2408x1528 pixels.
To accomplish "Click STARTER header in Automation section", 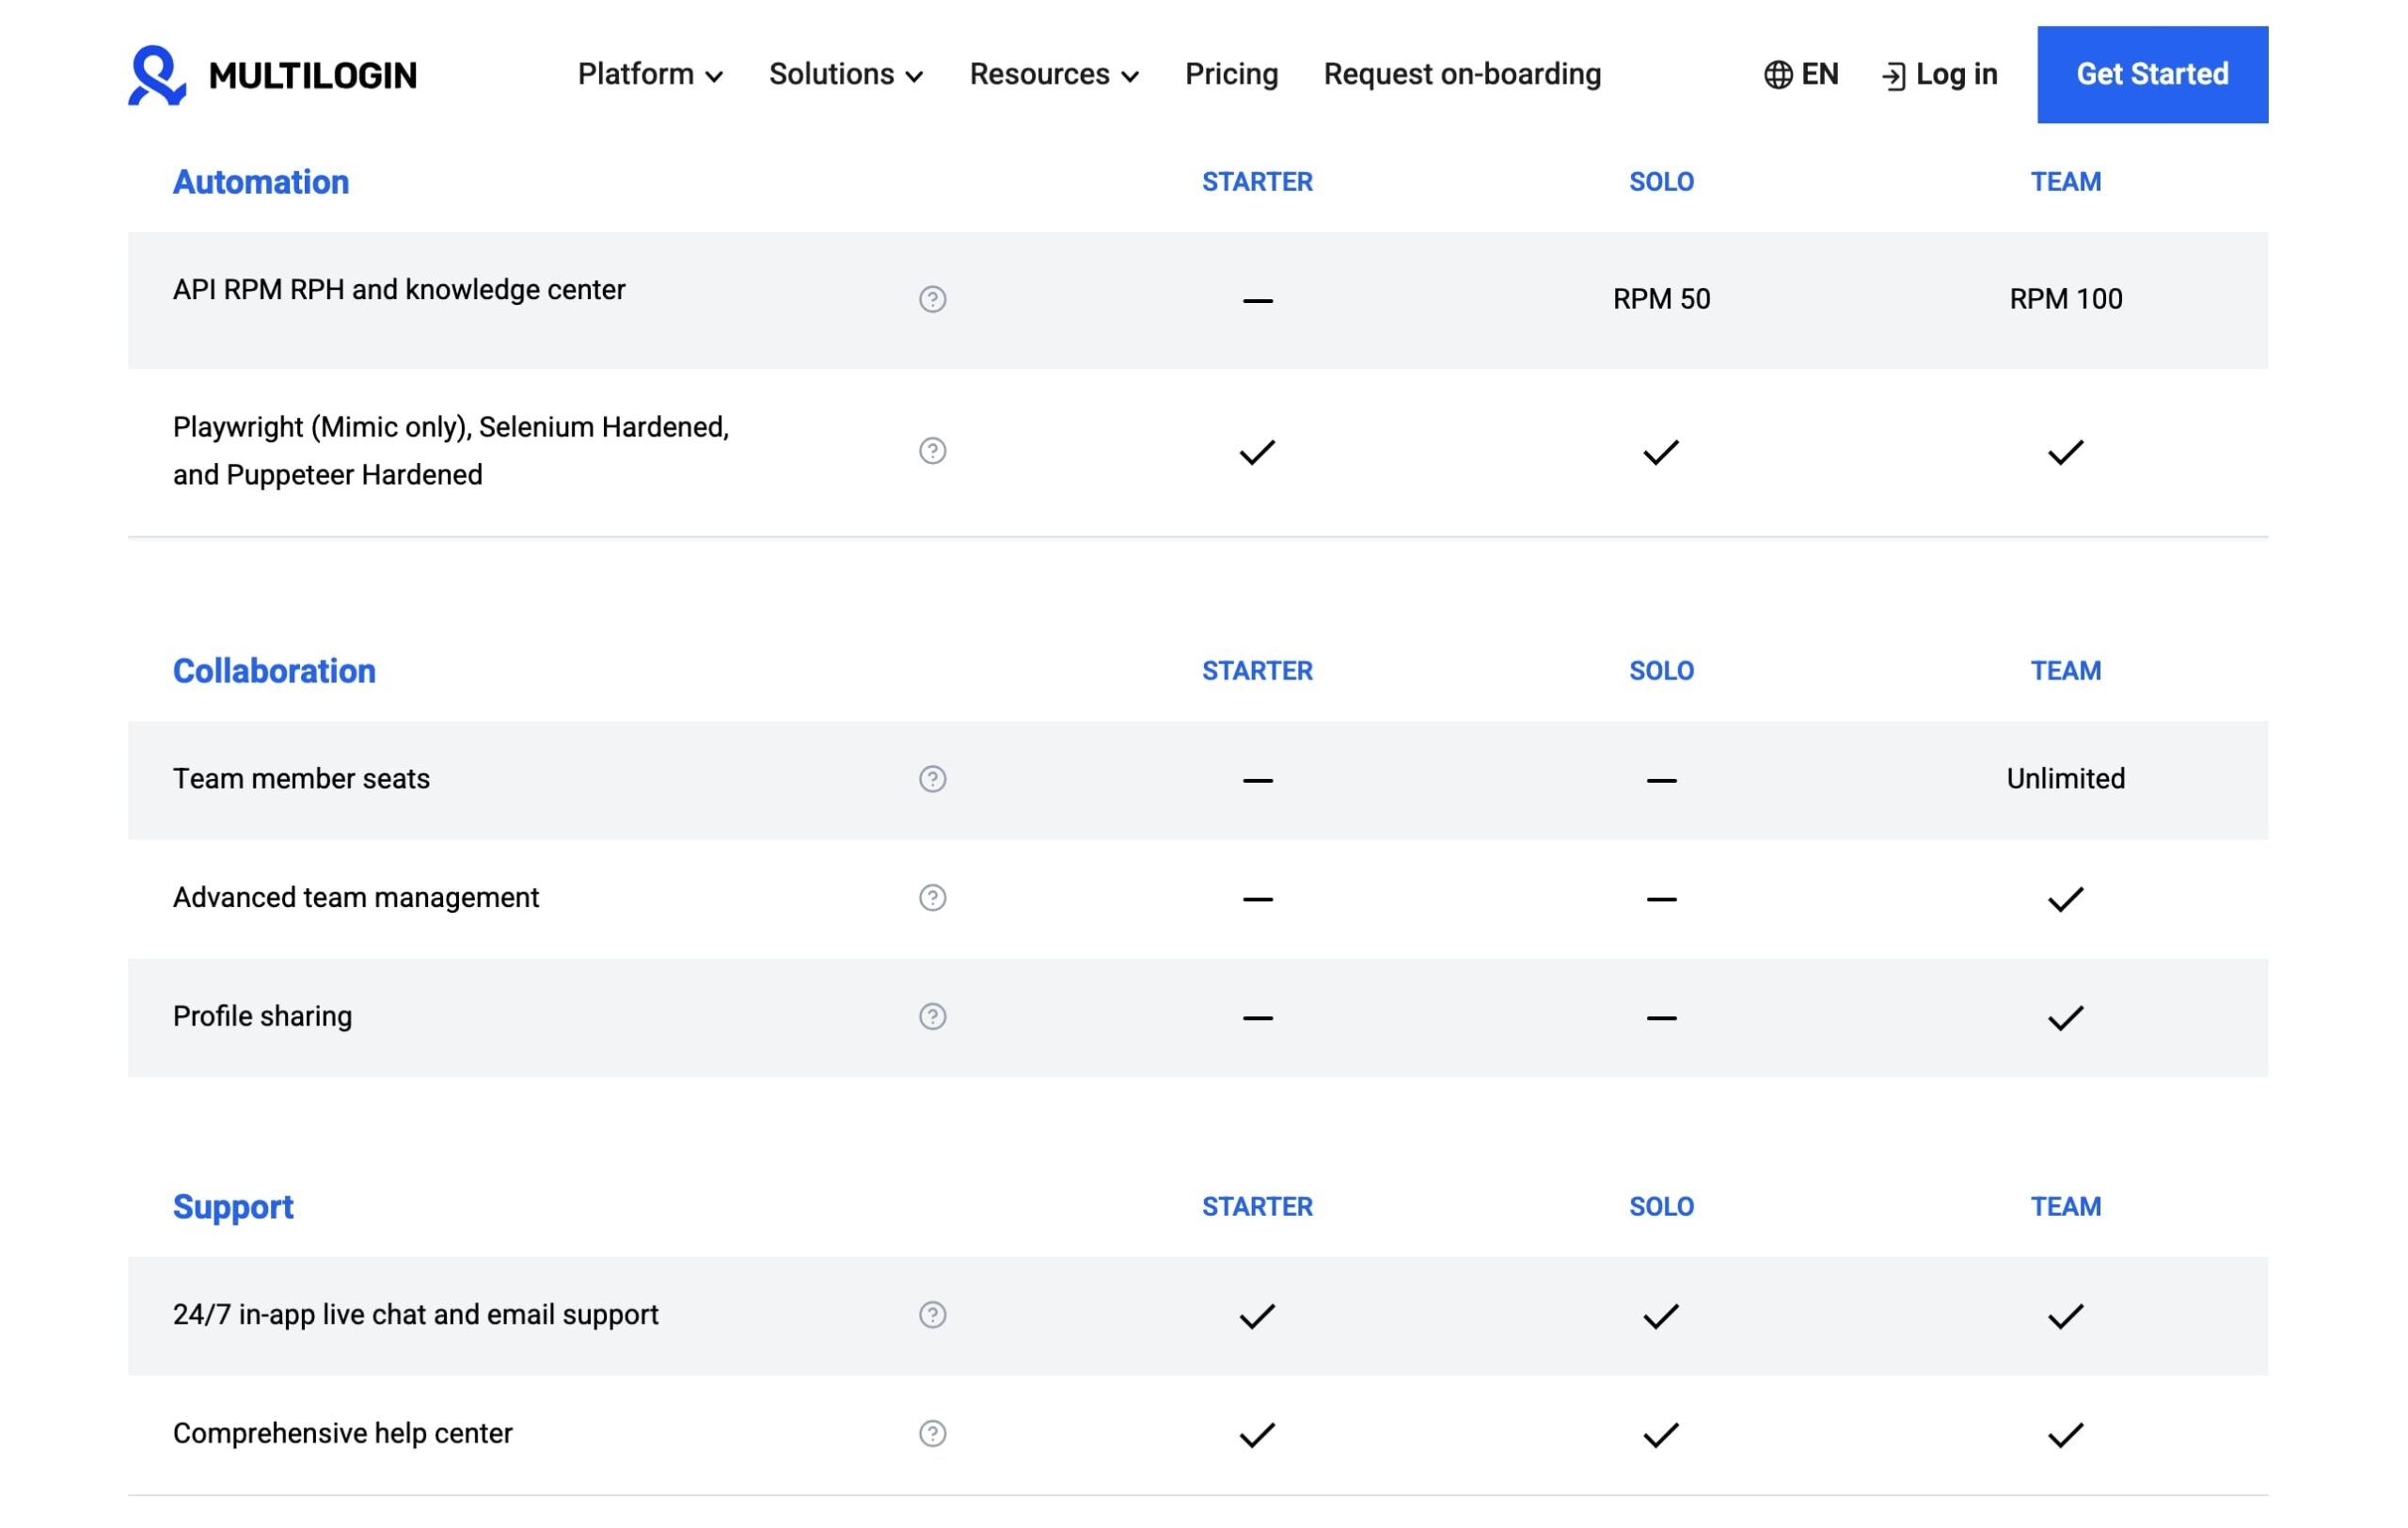I will point(1257,182).
